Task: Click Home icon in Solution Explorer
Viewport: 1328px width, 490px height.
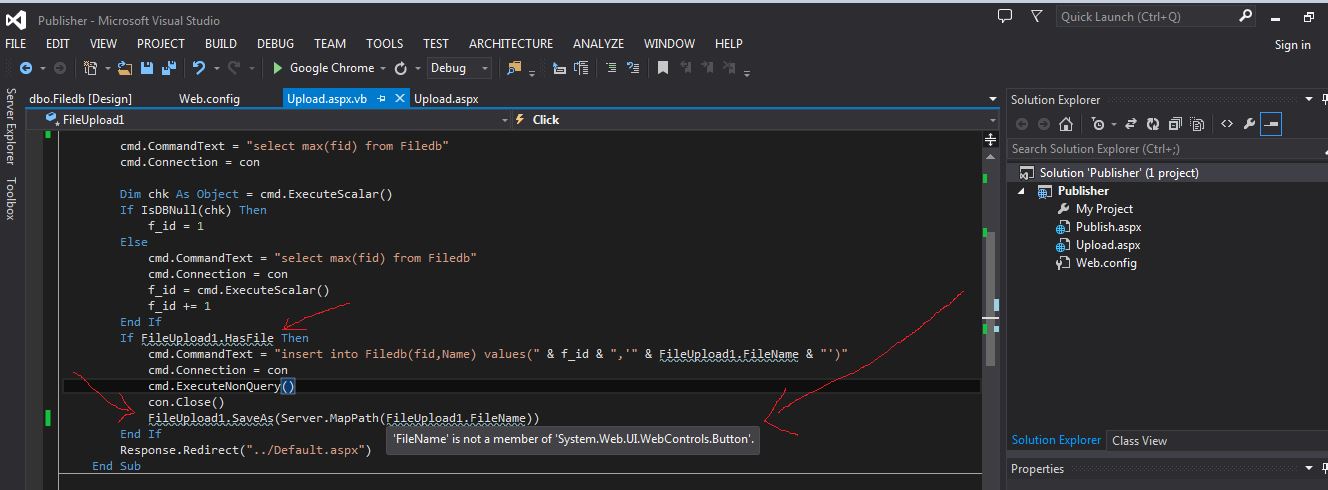Action: (x=1066, y=124)
